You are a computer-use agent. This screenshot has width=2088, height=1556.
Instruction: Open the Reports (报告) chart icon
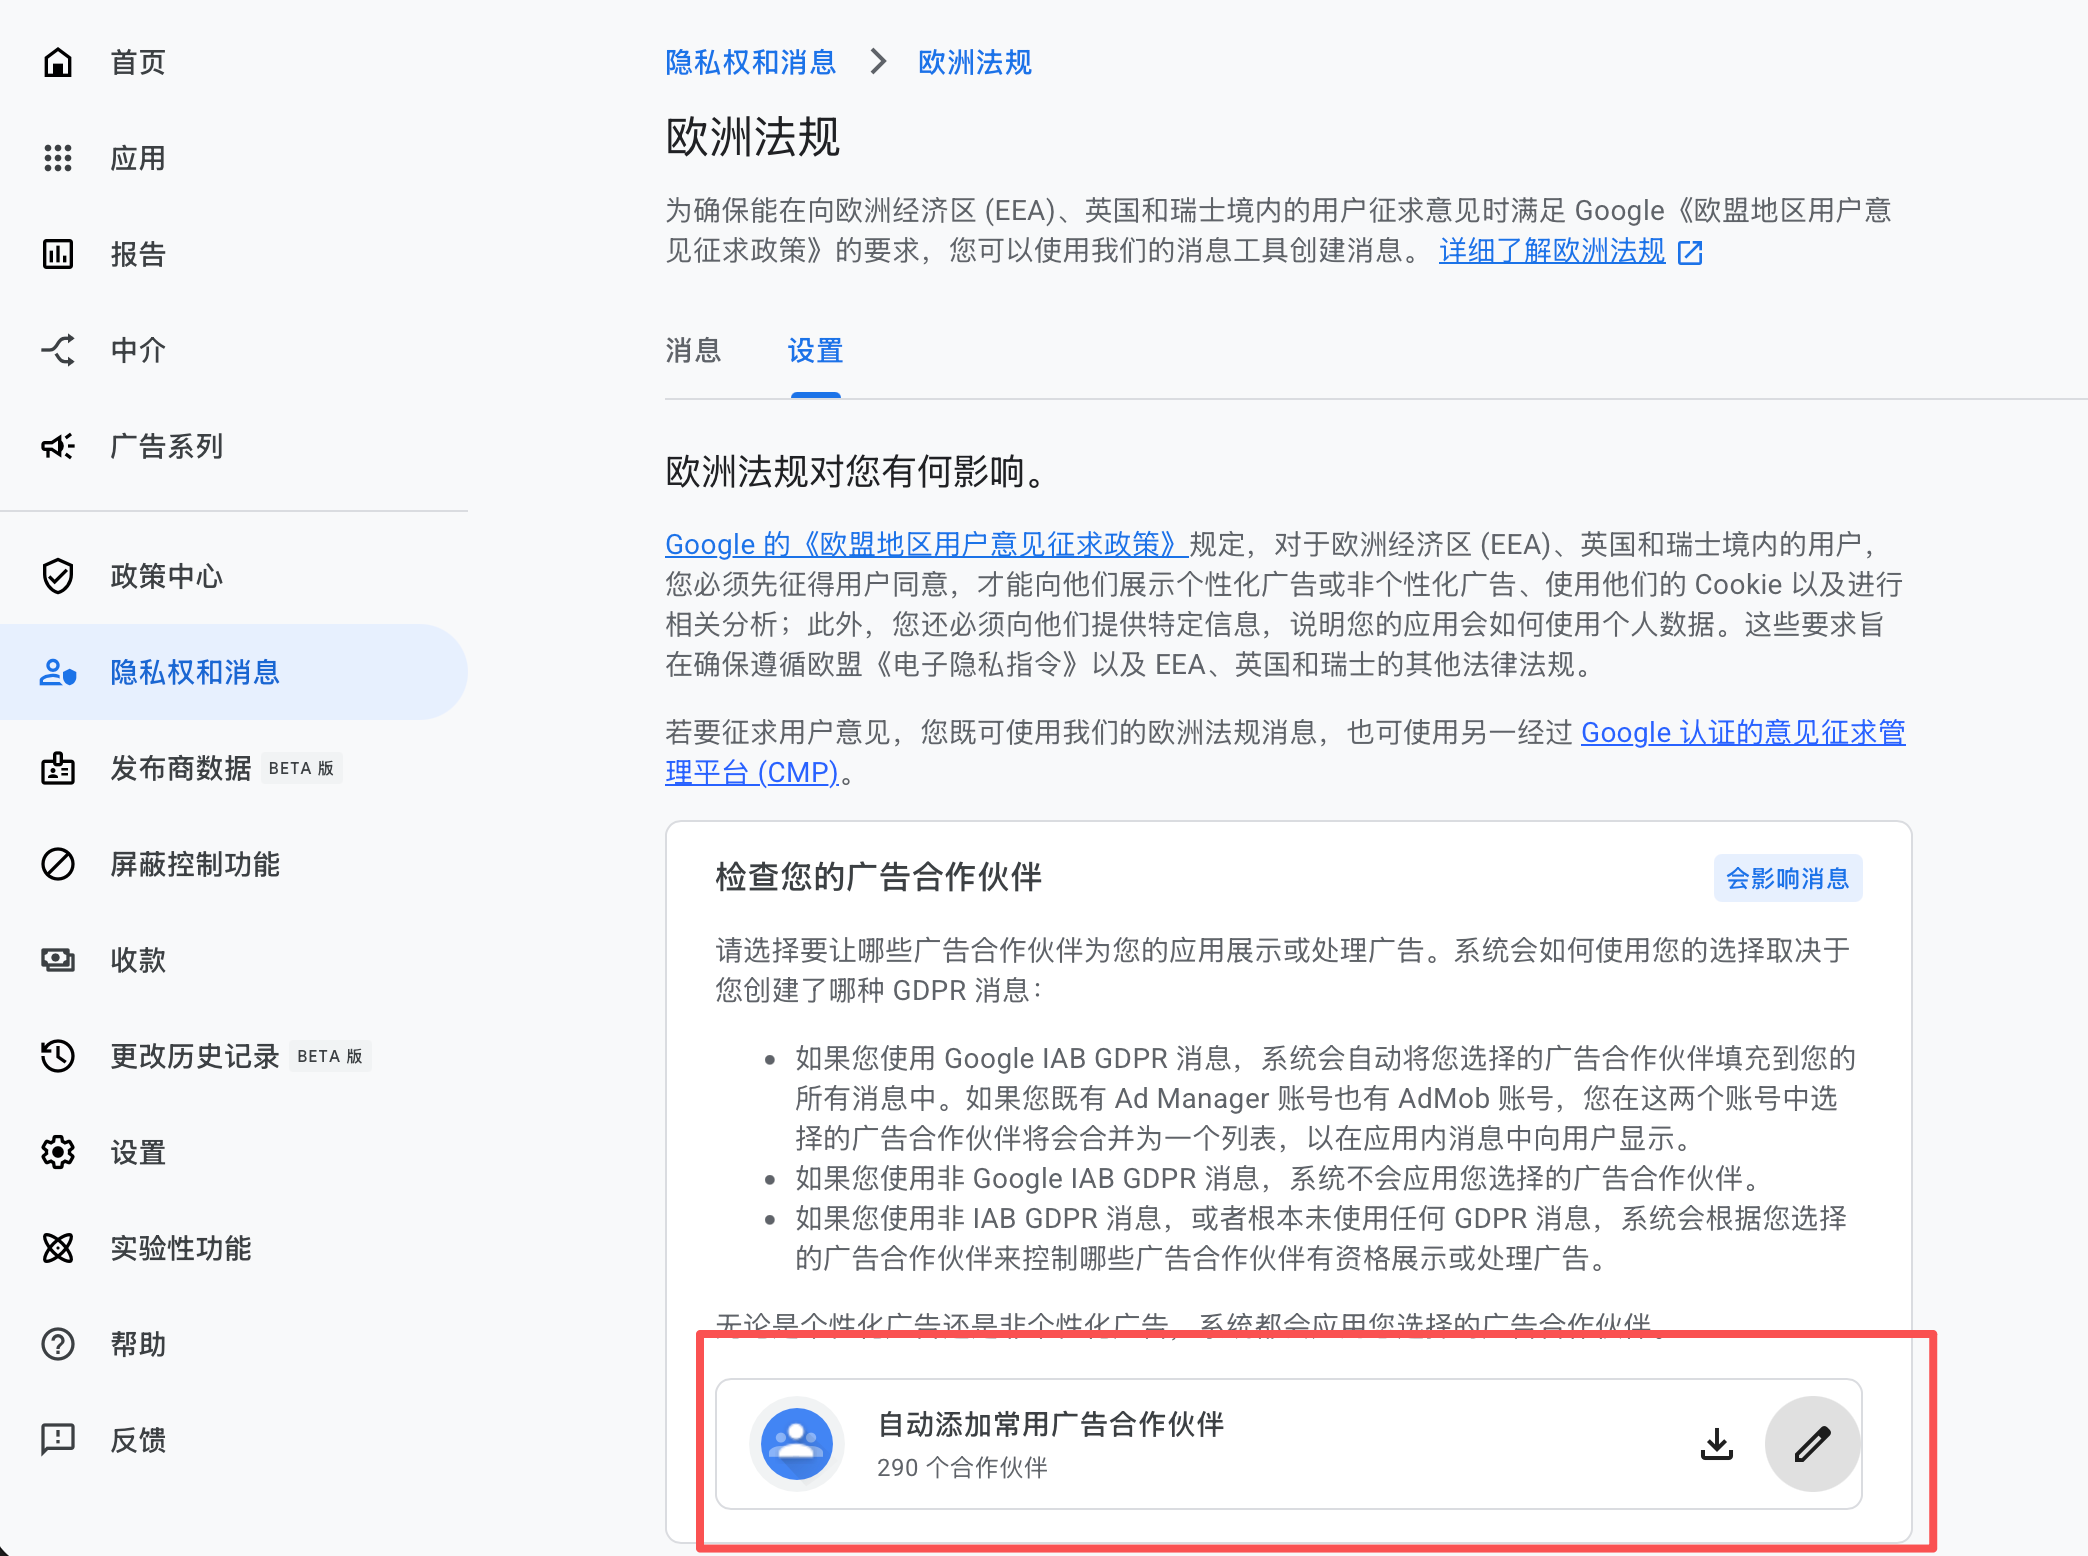point(58,254)
